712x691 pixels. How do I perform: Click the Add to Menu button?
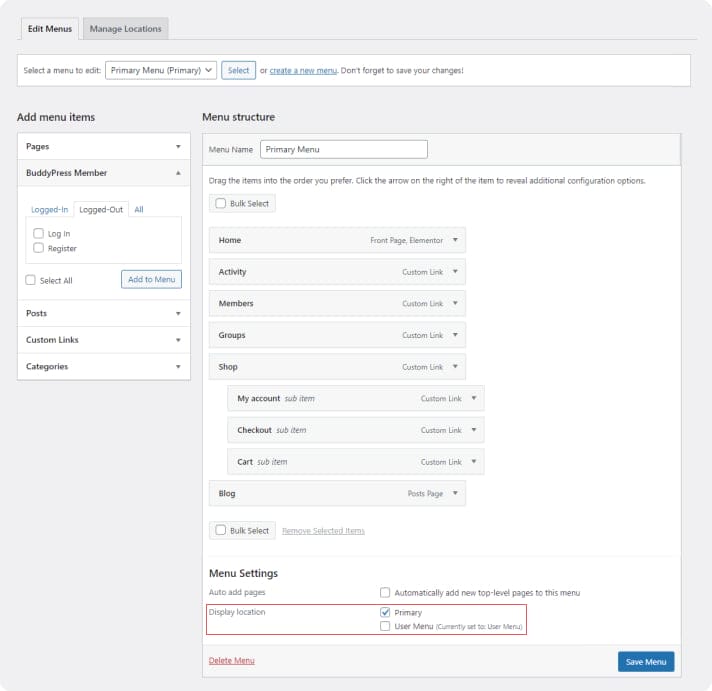151,279
